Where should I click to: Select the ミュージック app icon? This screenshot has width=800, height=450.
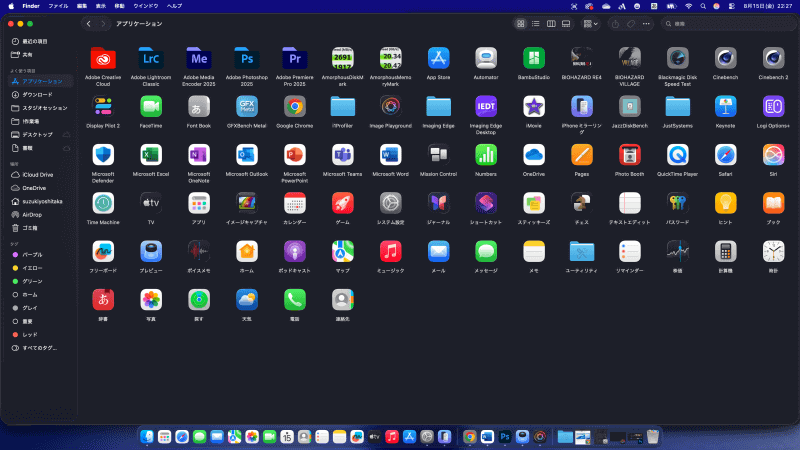coord(390,252)
